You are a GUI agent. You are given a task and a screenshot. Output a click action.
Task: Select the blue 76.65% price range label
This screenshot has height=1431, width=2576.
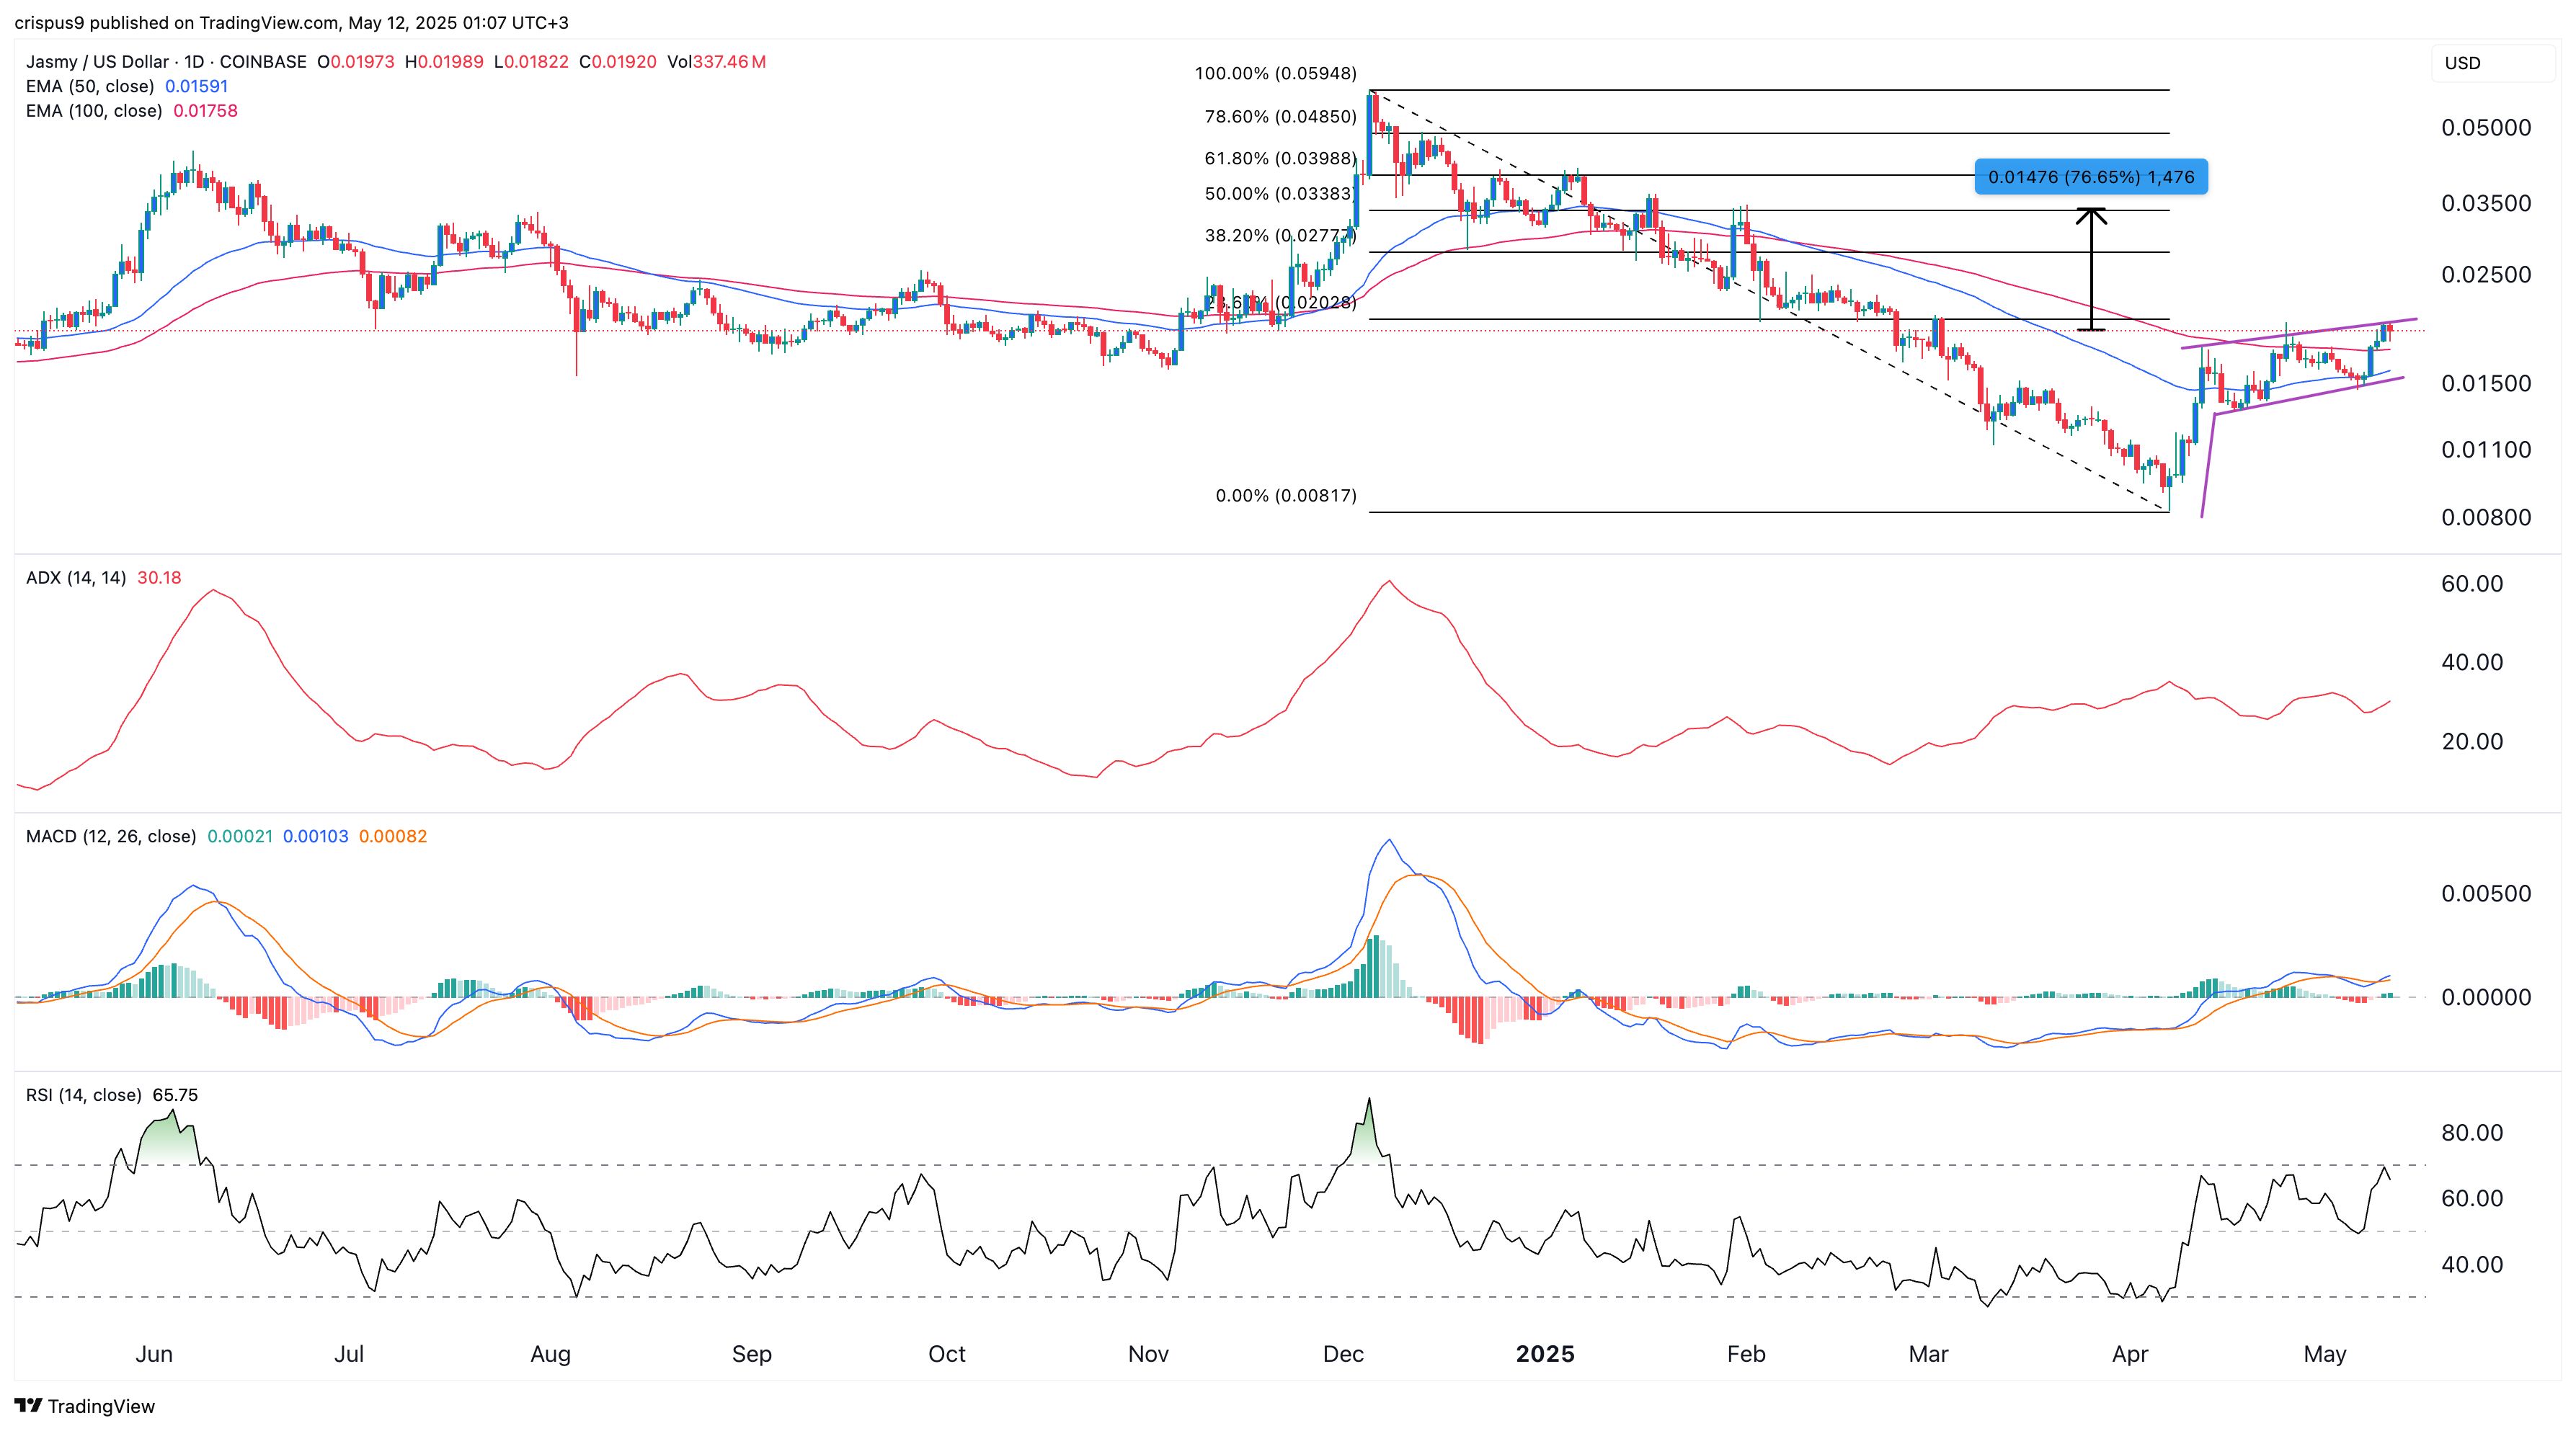point(2091,177)
